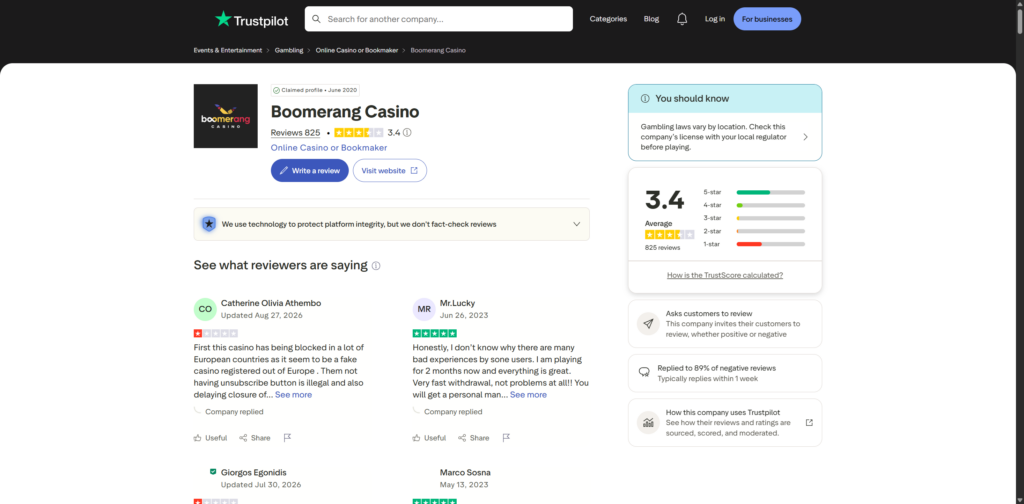Click the MR avatar of Mr.Lucky
Viewport: 1024px width, 504px height.
click(x=424, y=309)
